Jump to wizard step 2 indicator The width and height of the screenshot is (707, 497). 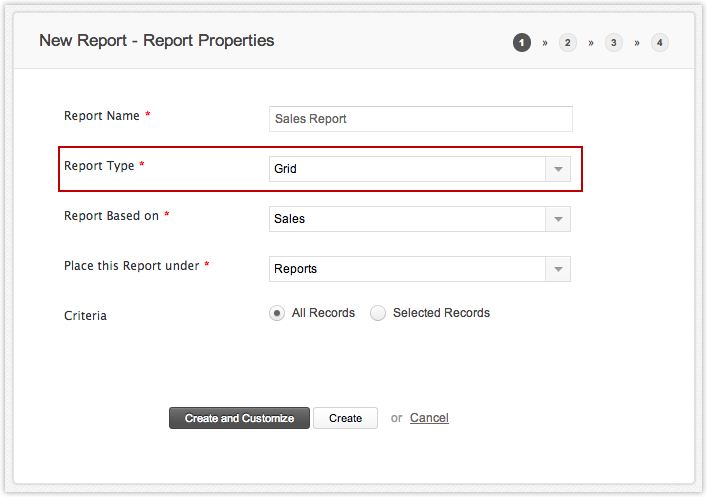568,42
